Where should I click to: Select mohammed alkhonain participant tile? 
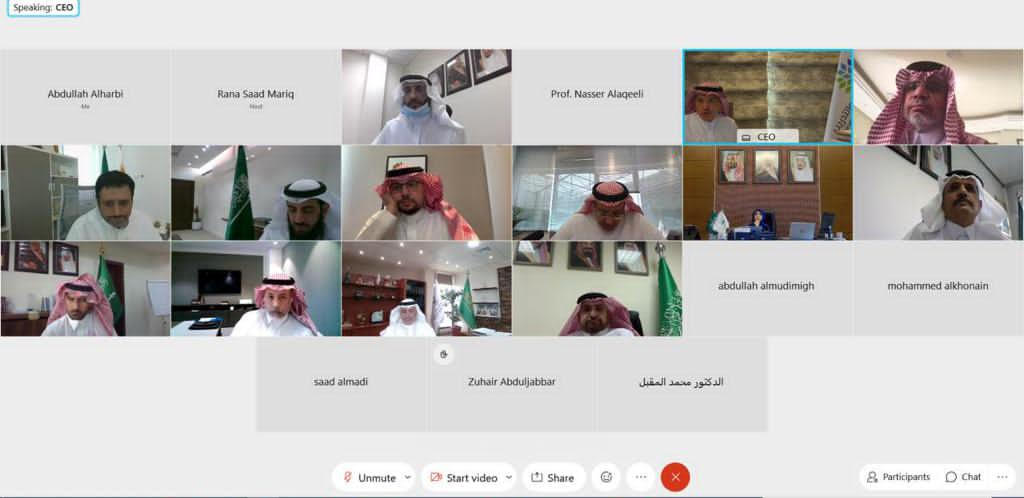938,288
